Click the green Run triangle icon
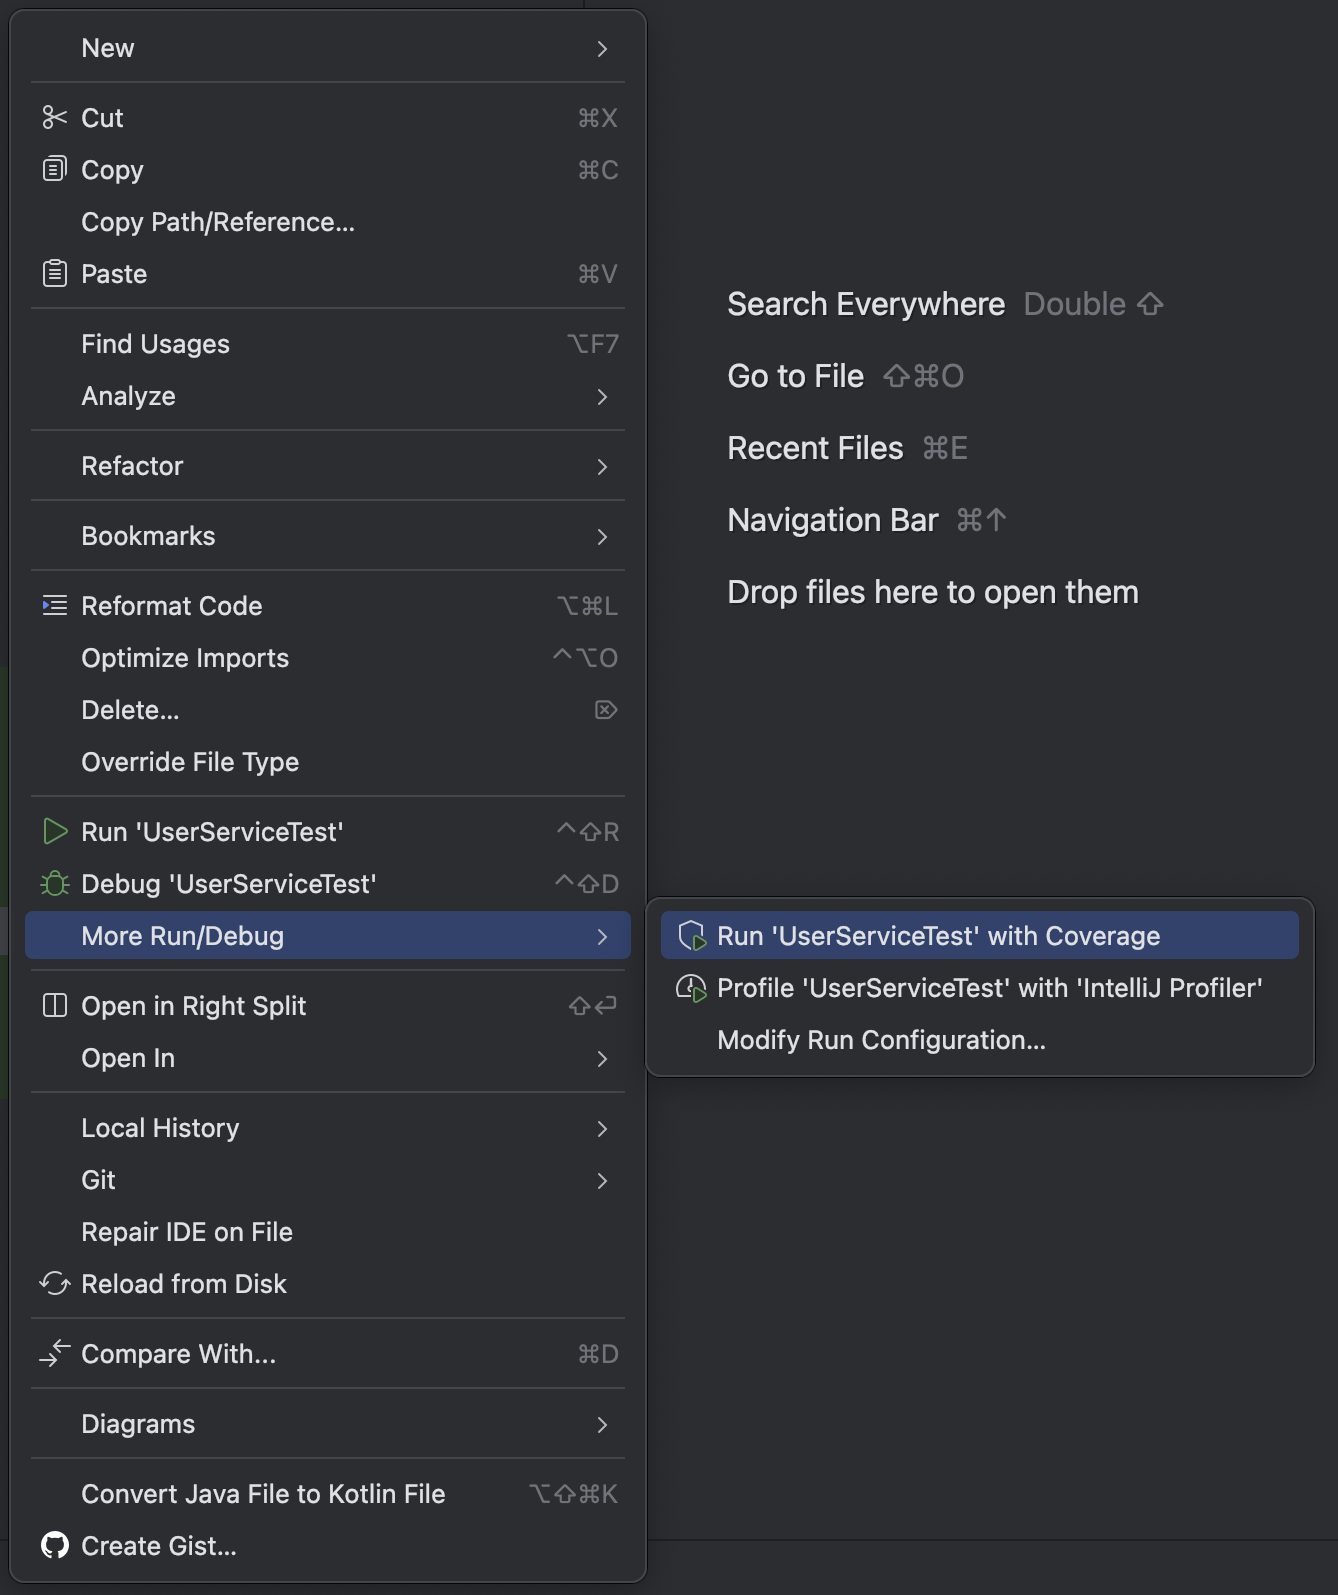1338x1595 pixels. tap(55, 831)
